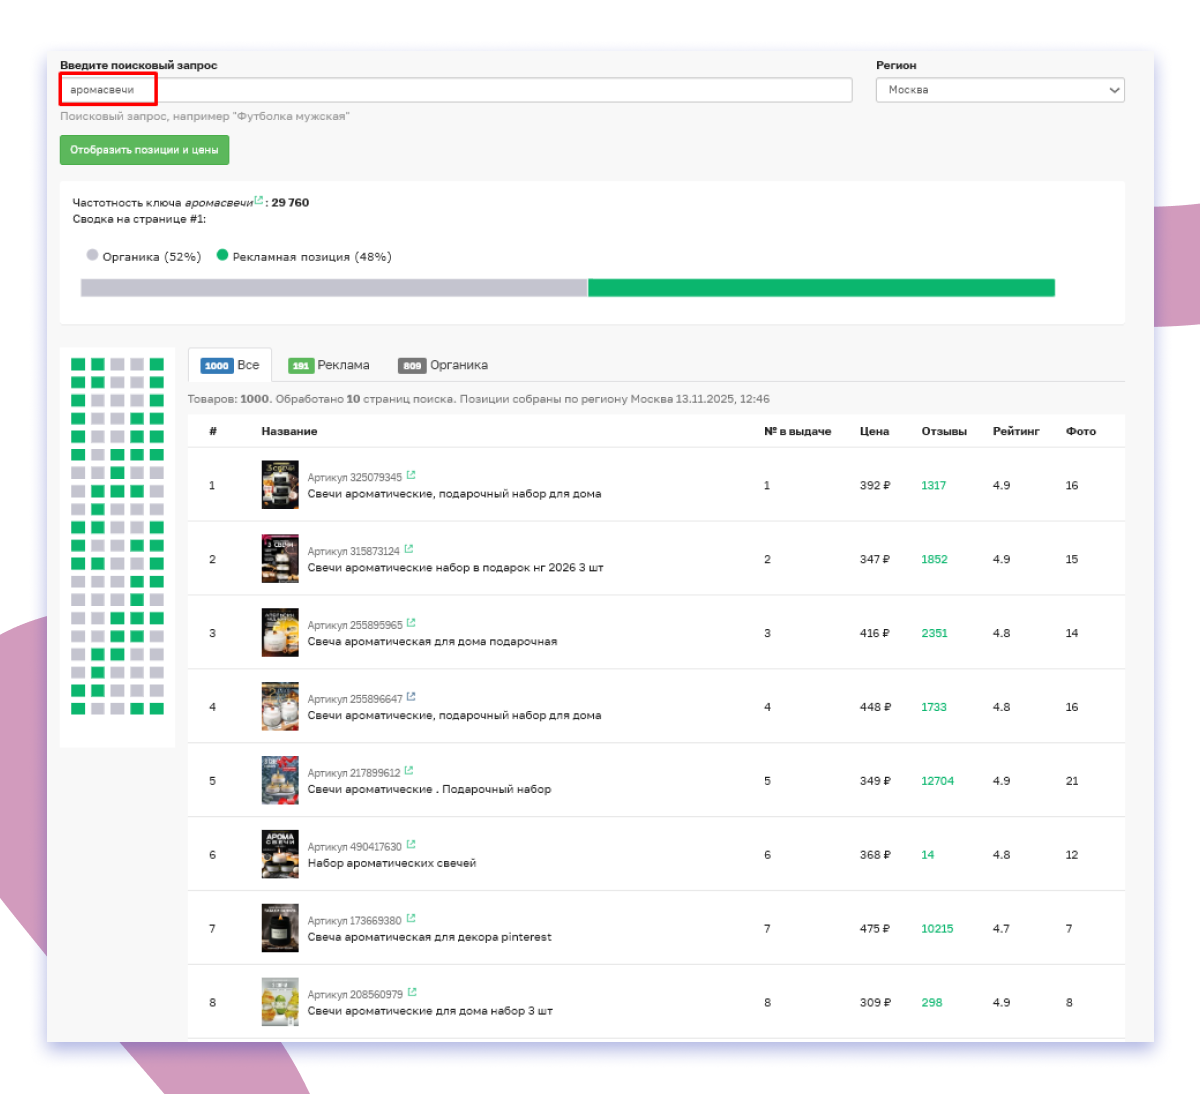Open article 217899612 external link icon
The height and width of the screenshot is (1094, 1200).
[410, 770]
